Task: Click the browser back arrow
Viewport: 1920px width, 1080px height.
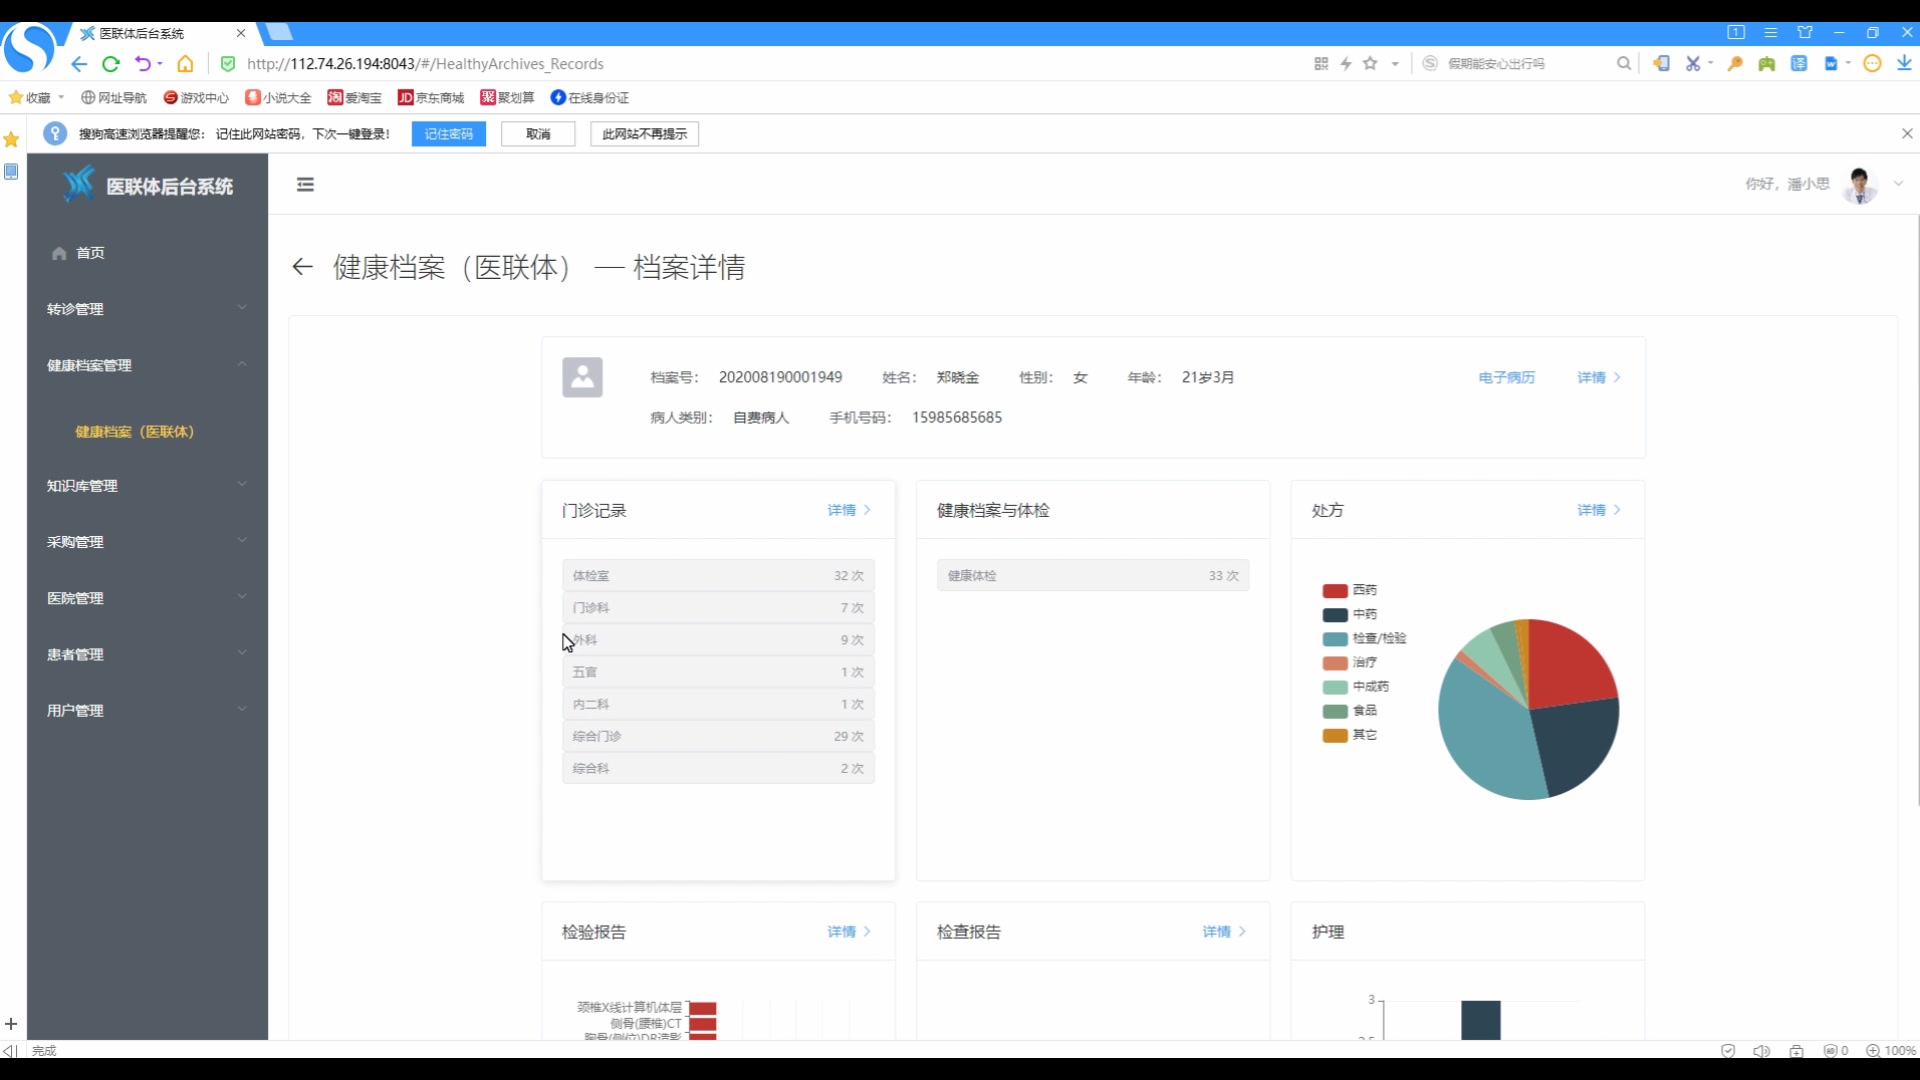Action: point(79,64)
